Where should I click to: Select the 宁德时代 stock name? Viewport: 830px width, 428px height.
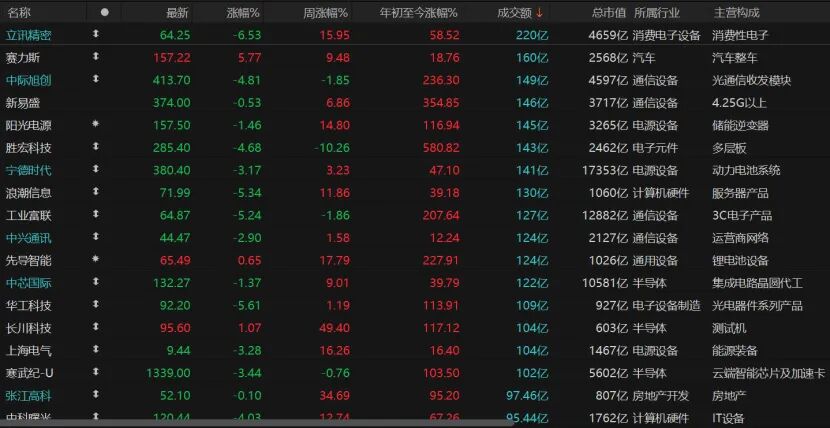pos(29,170)
